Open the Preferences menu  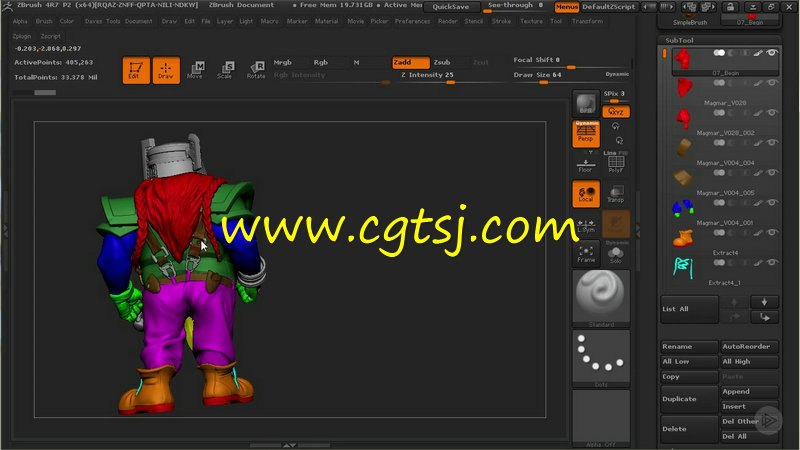coord(412,21)
